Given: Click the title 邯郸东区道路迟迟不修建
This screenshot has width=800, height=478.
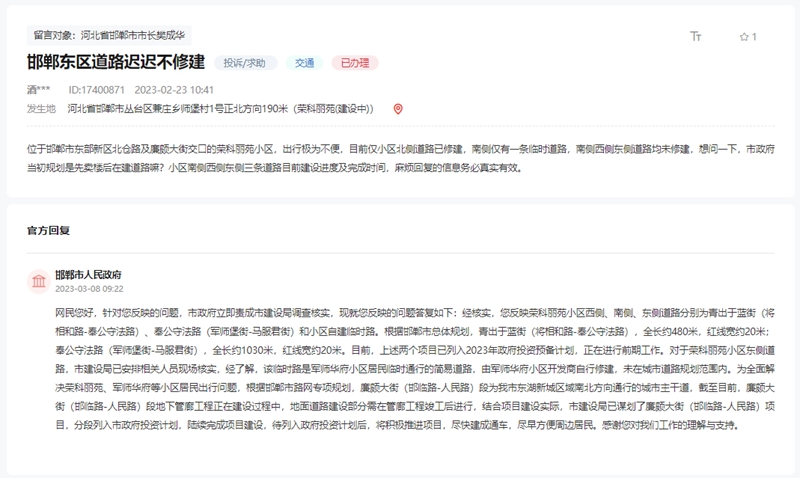Looking at the screenshot, I should tap(116, 62).
